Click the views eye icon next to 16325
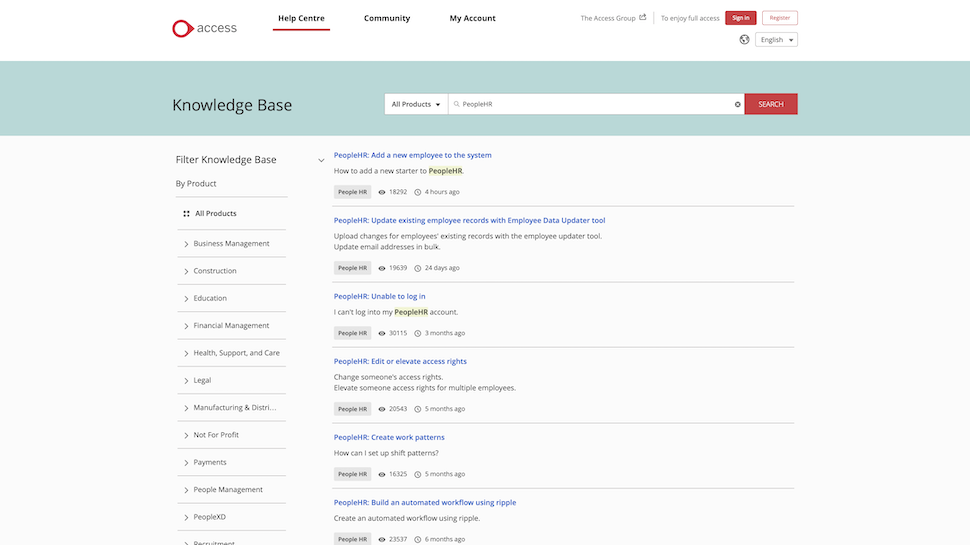 point(382,474)
